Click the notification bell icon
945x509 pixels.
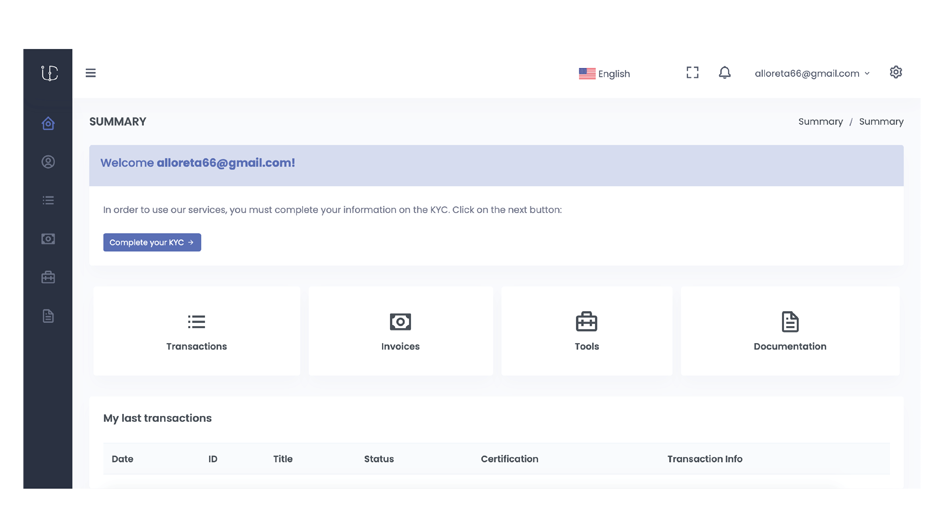click(x=724, y=73)
